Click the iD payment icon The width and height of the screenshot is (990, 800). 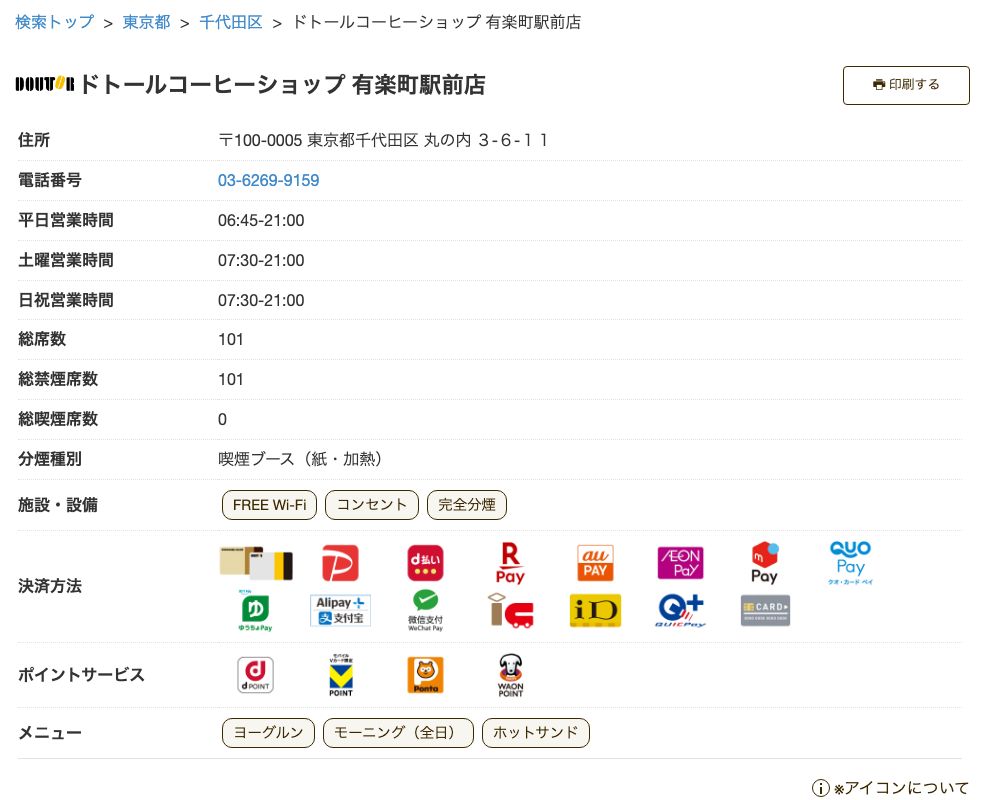click(595, 611)
